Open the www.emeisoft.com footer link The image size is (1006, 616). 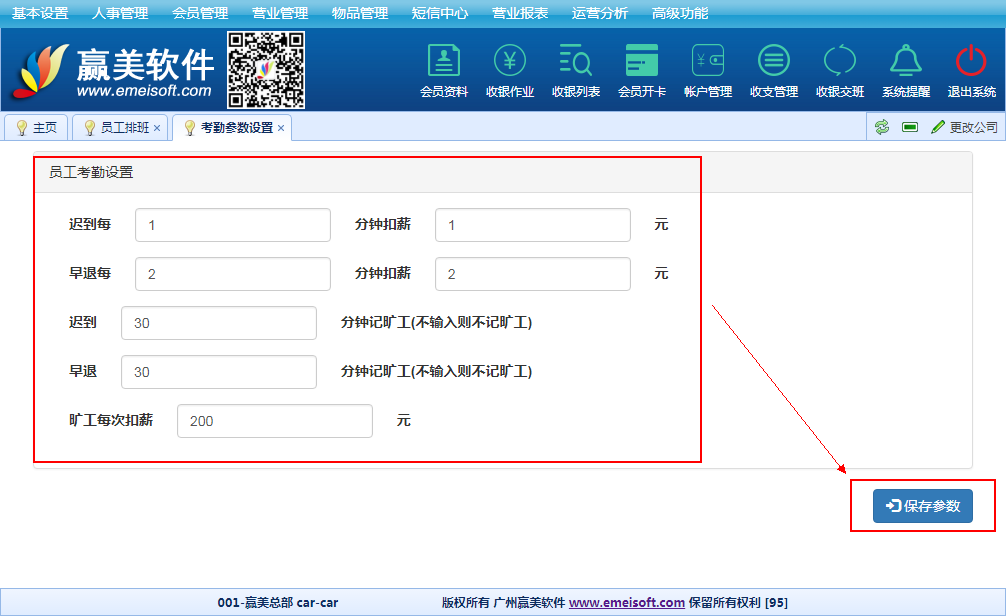click(627, 603)
